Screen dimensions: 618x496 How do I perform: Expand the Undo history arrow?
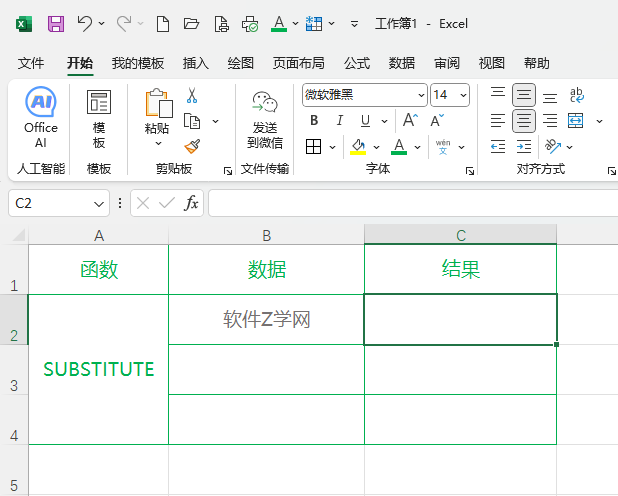coord(101,24)
